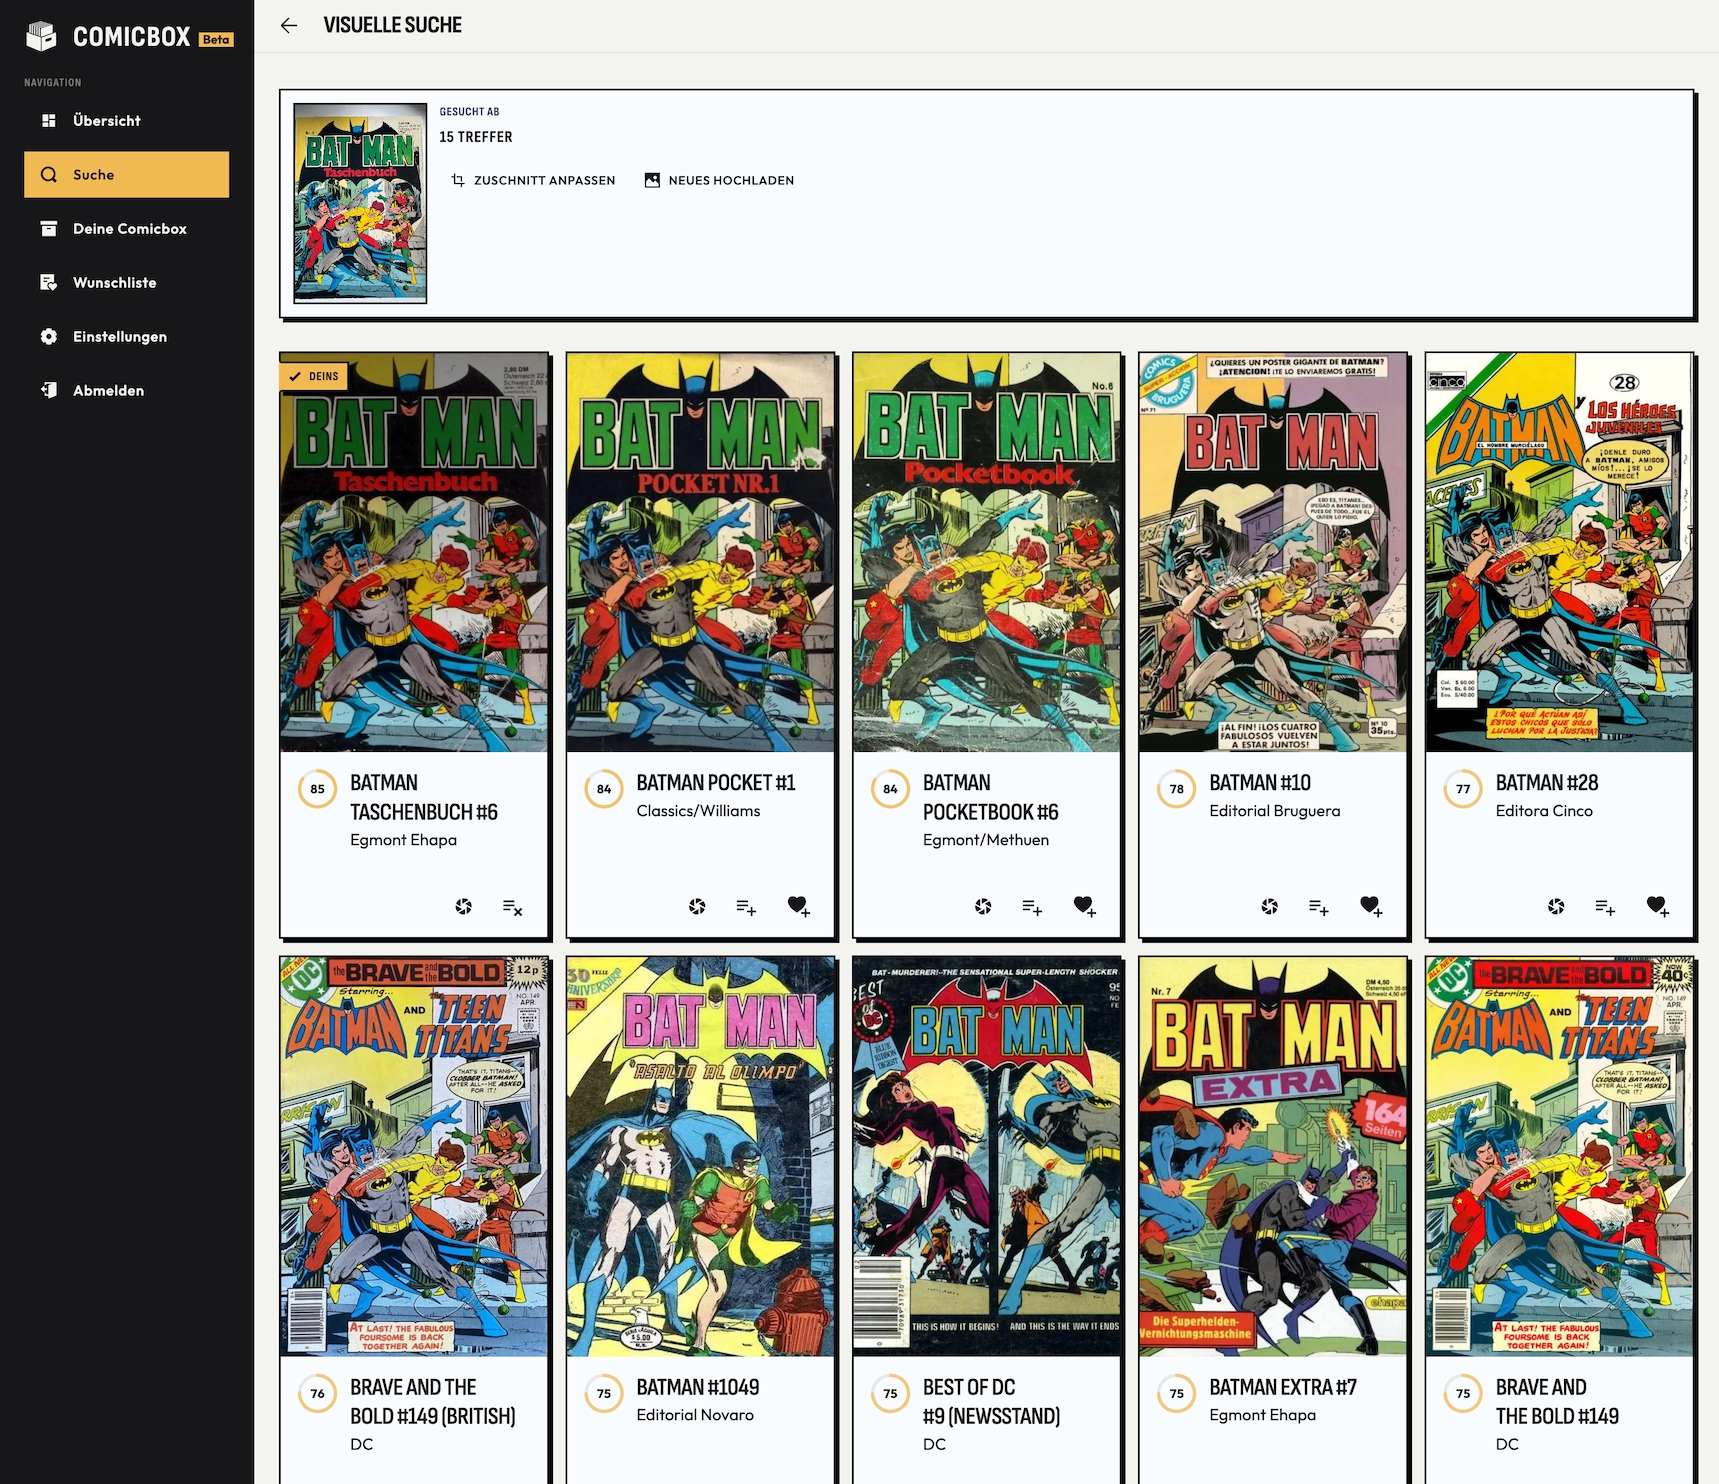Open the Best of DC #9 cover image
This screenshot has width=1719, height=1484.
987,1157
